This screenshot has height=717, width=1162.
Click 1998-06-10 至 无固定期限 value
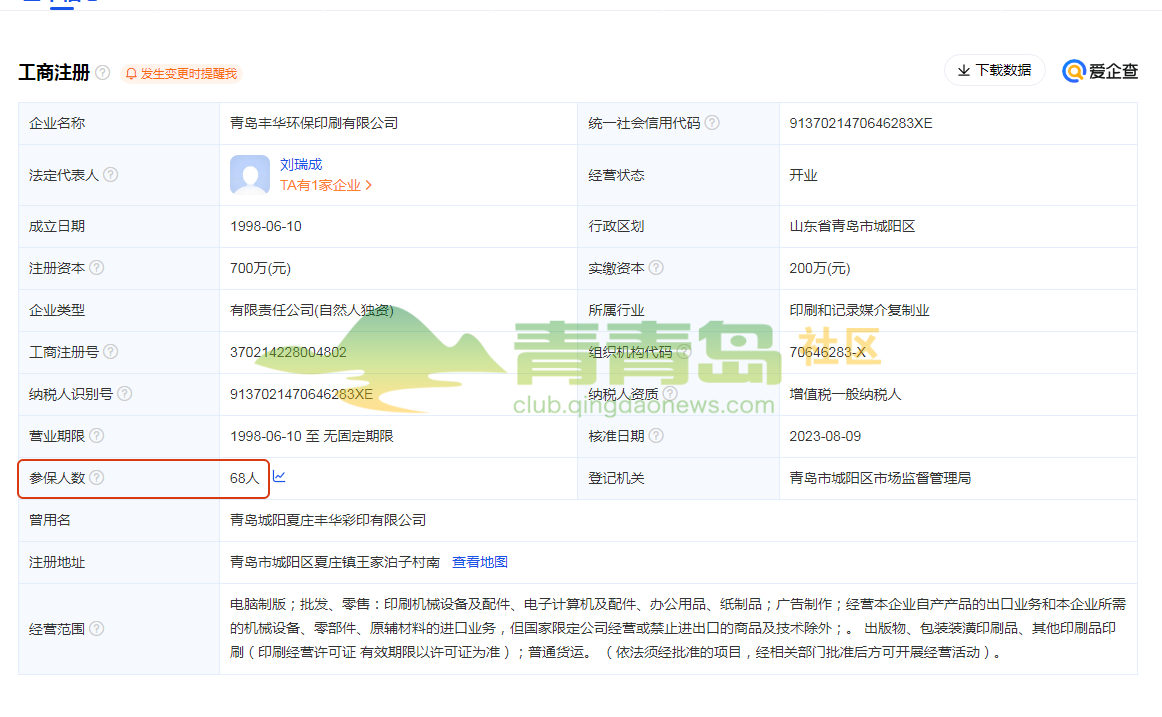pos(311,436)
